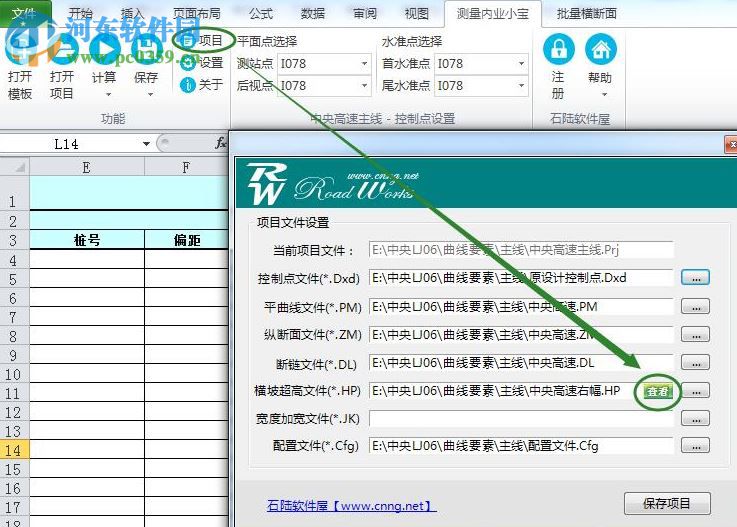Viewport: 737px width, 527px height.
Task: Select column header E
Action: [x=86, y=167]
